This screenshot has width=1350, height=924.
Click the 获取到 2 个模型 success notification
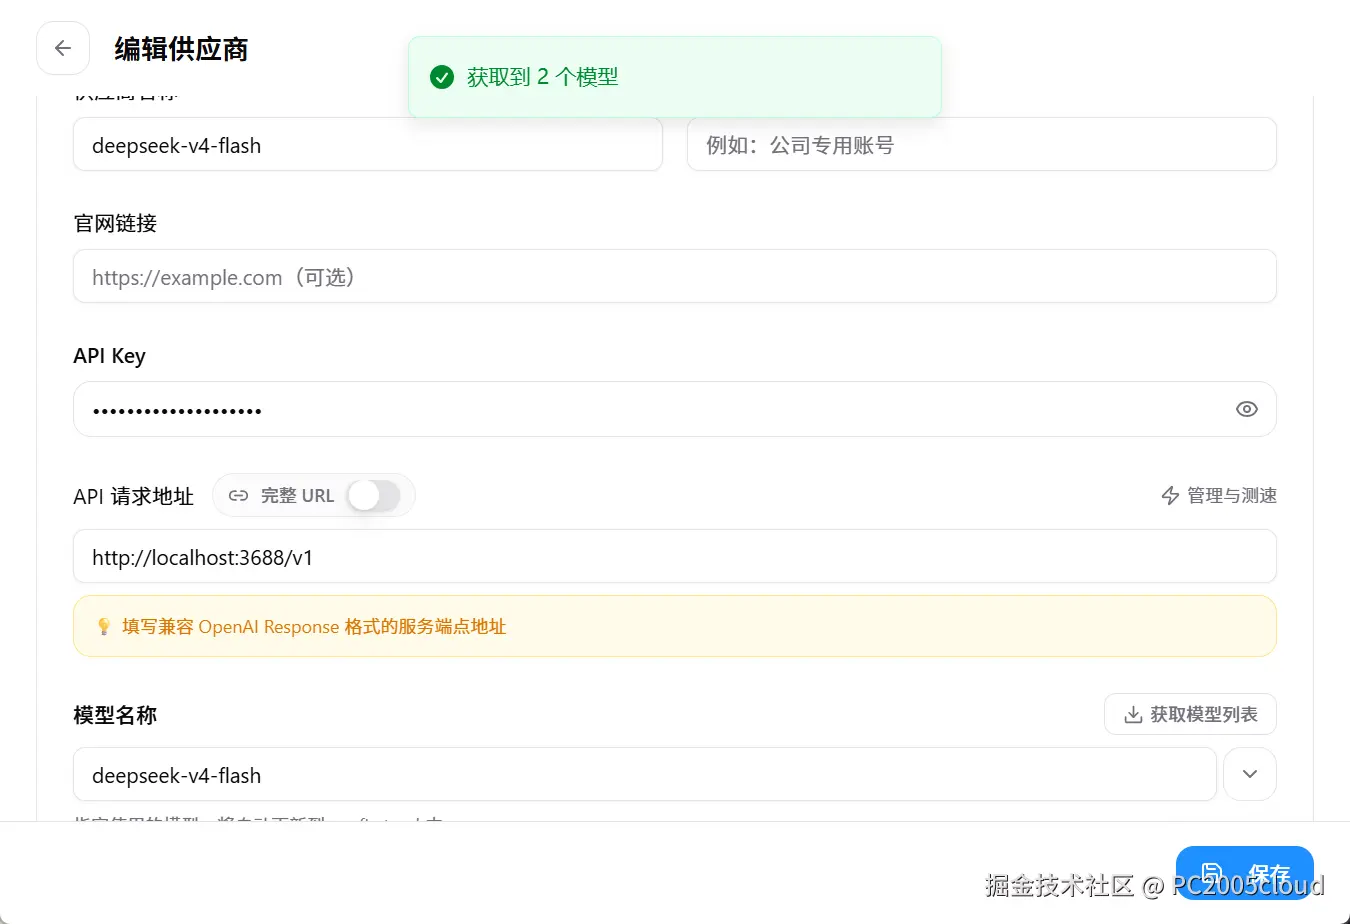tap(675, 77)
